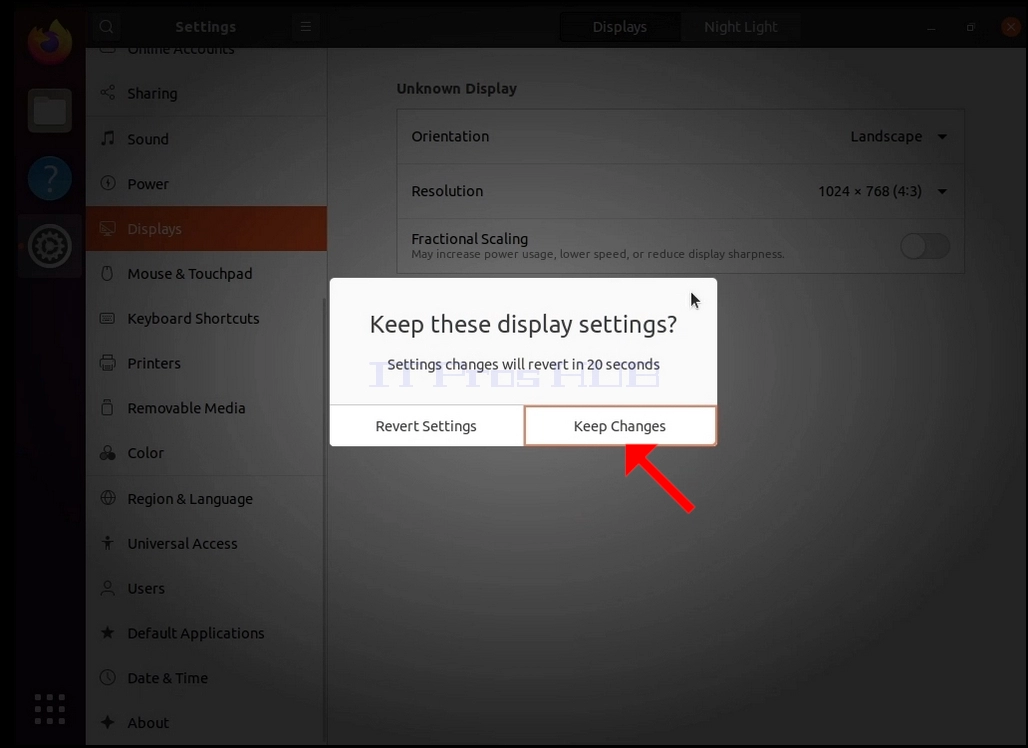
Task: Select Users in the sidebar
Action: click(x=206, y=588)
